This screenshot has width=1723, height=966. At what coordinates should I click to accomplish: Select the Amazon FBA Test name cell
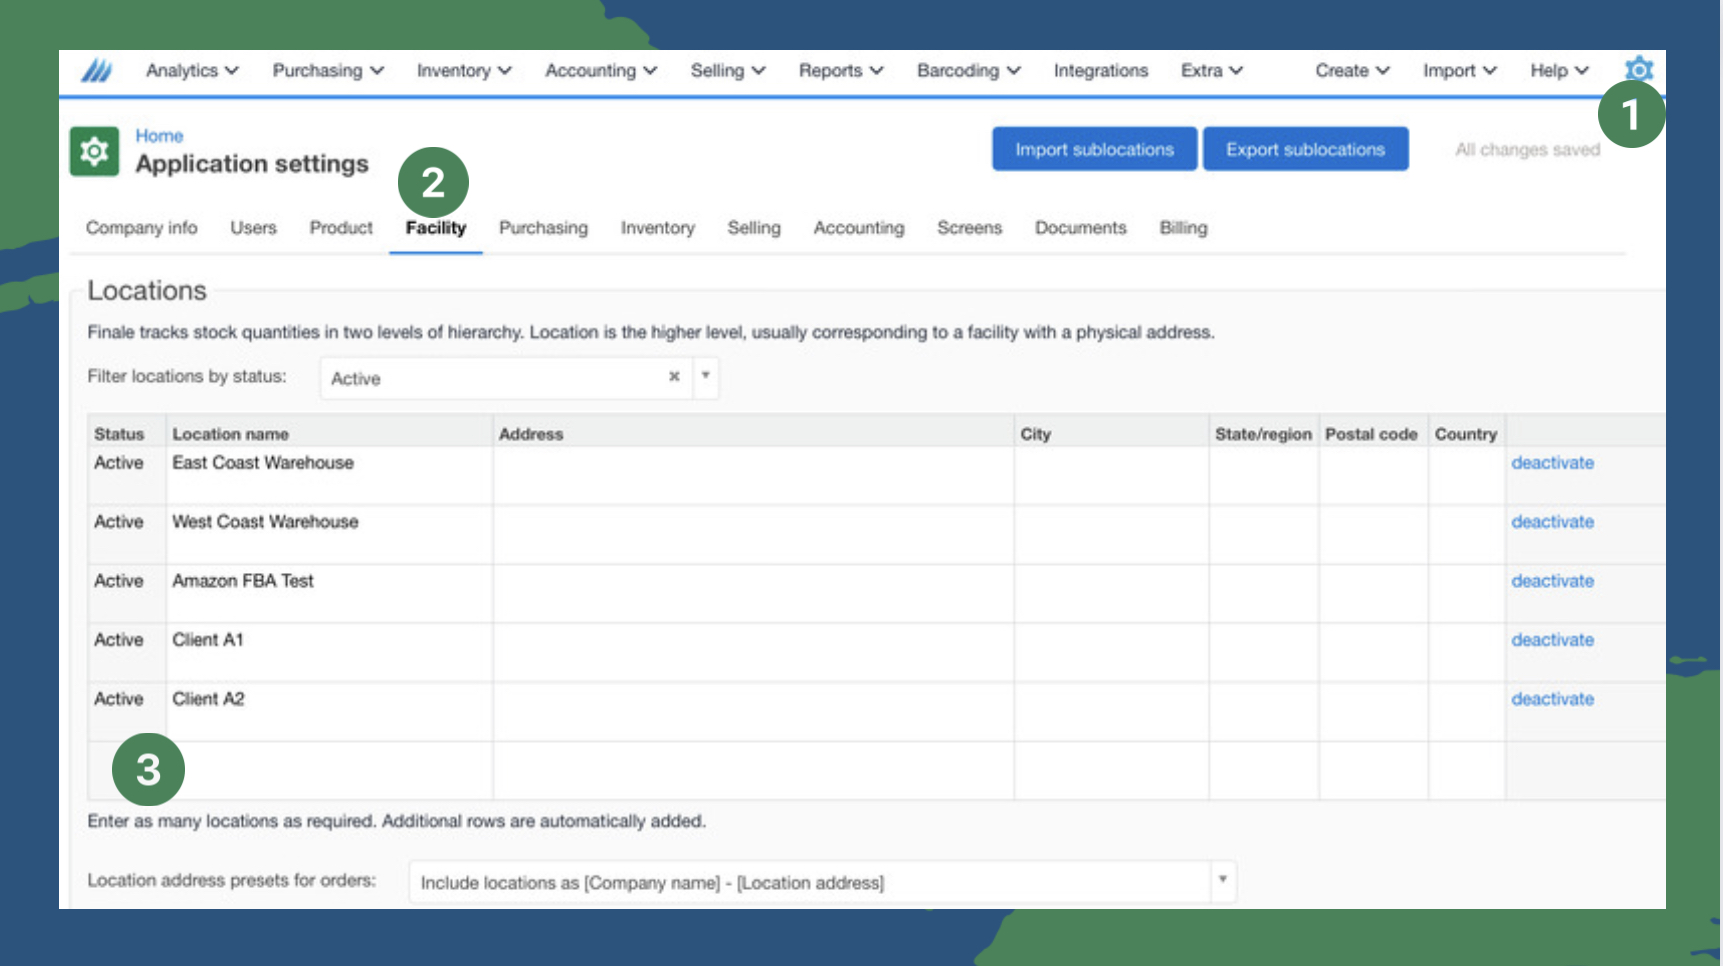click(x=329, y=593)
